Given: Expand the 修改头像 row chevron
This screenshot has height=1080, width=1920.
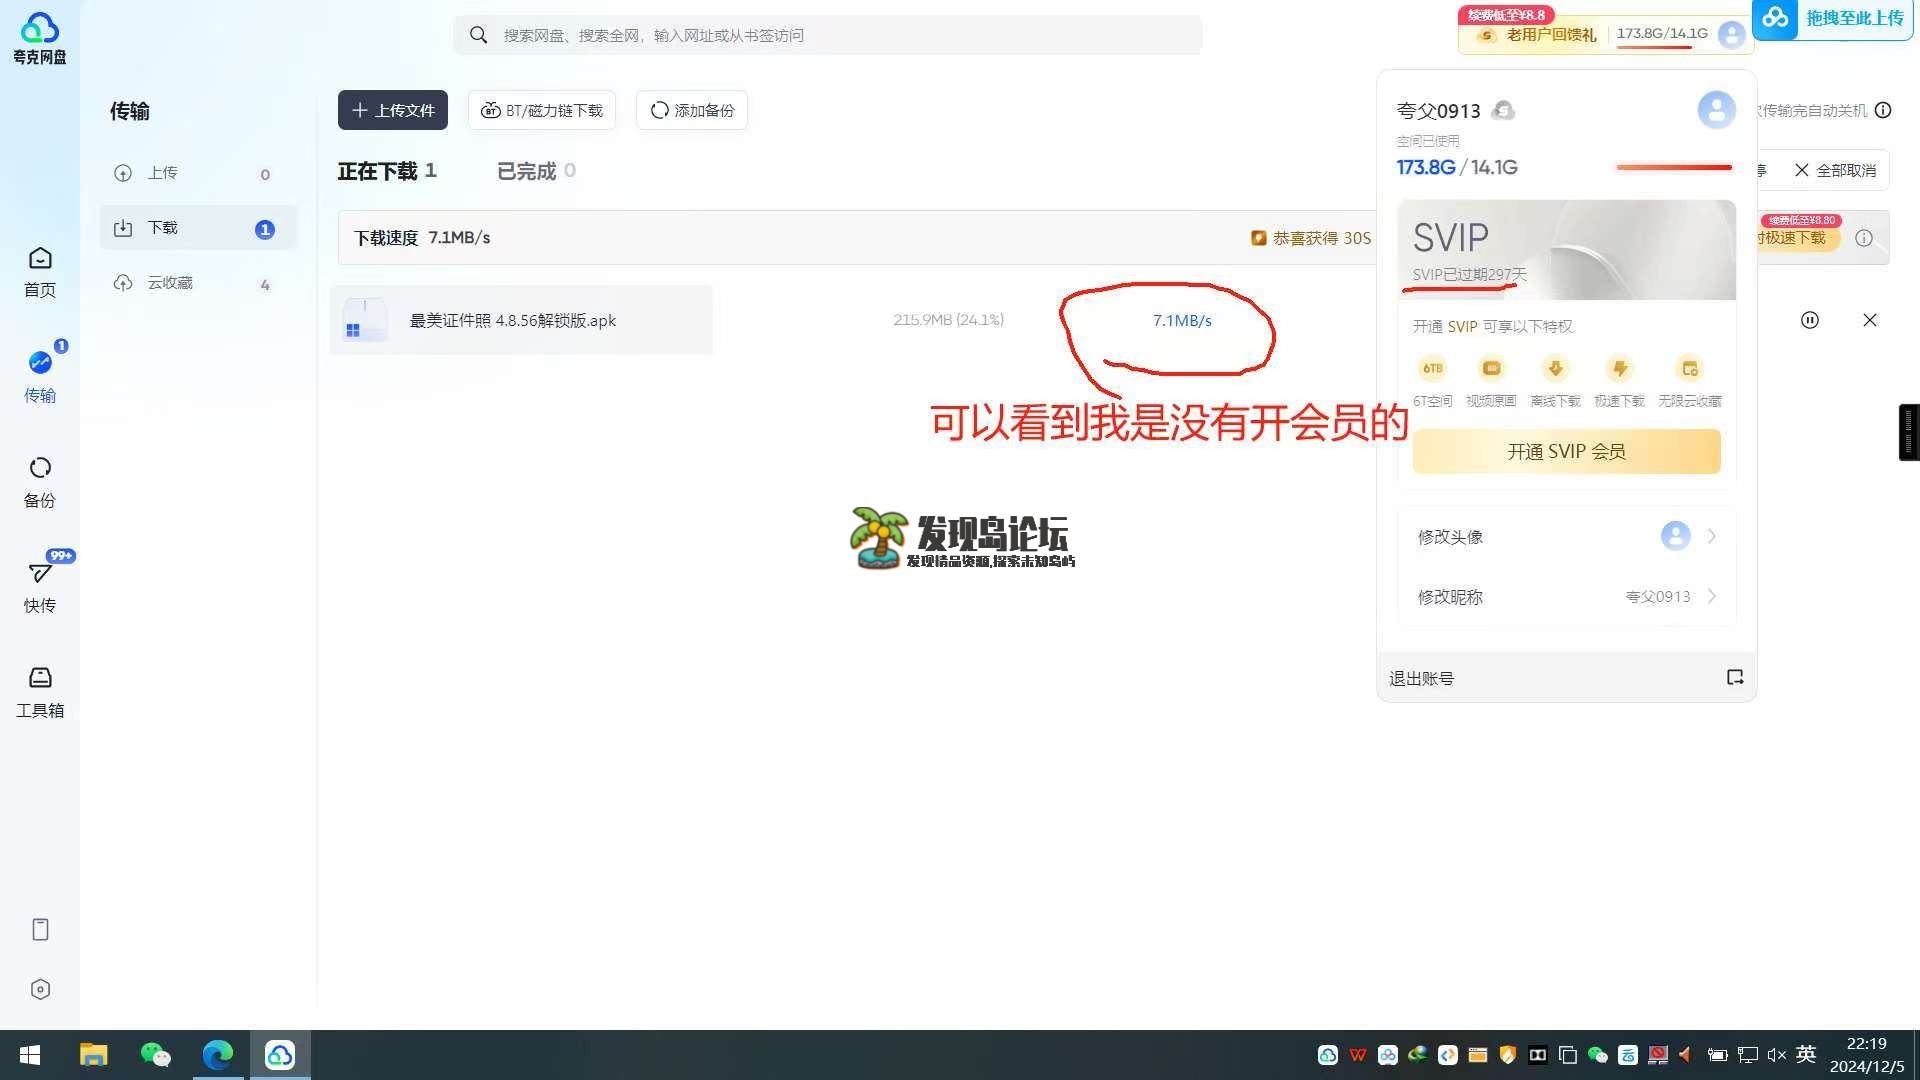Looking at the screenshot, I should [1712, 536].
